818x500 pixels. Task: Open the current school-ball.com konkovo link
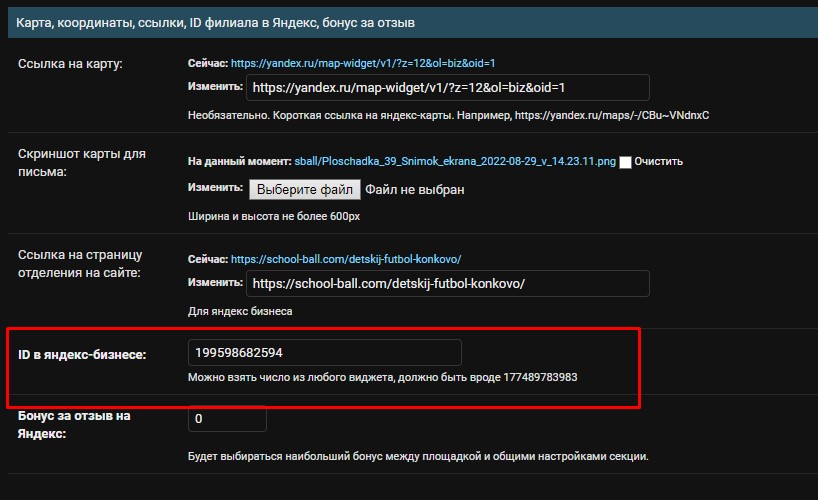(x=346, y=258)
